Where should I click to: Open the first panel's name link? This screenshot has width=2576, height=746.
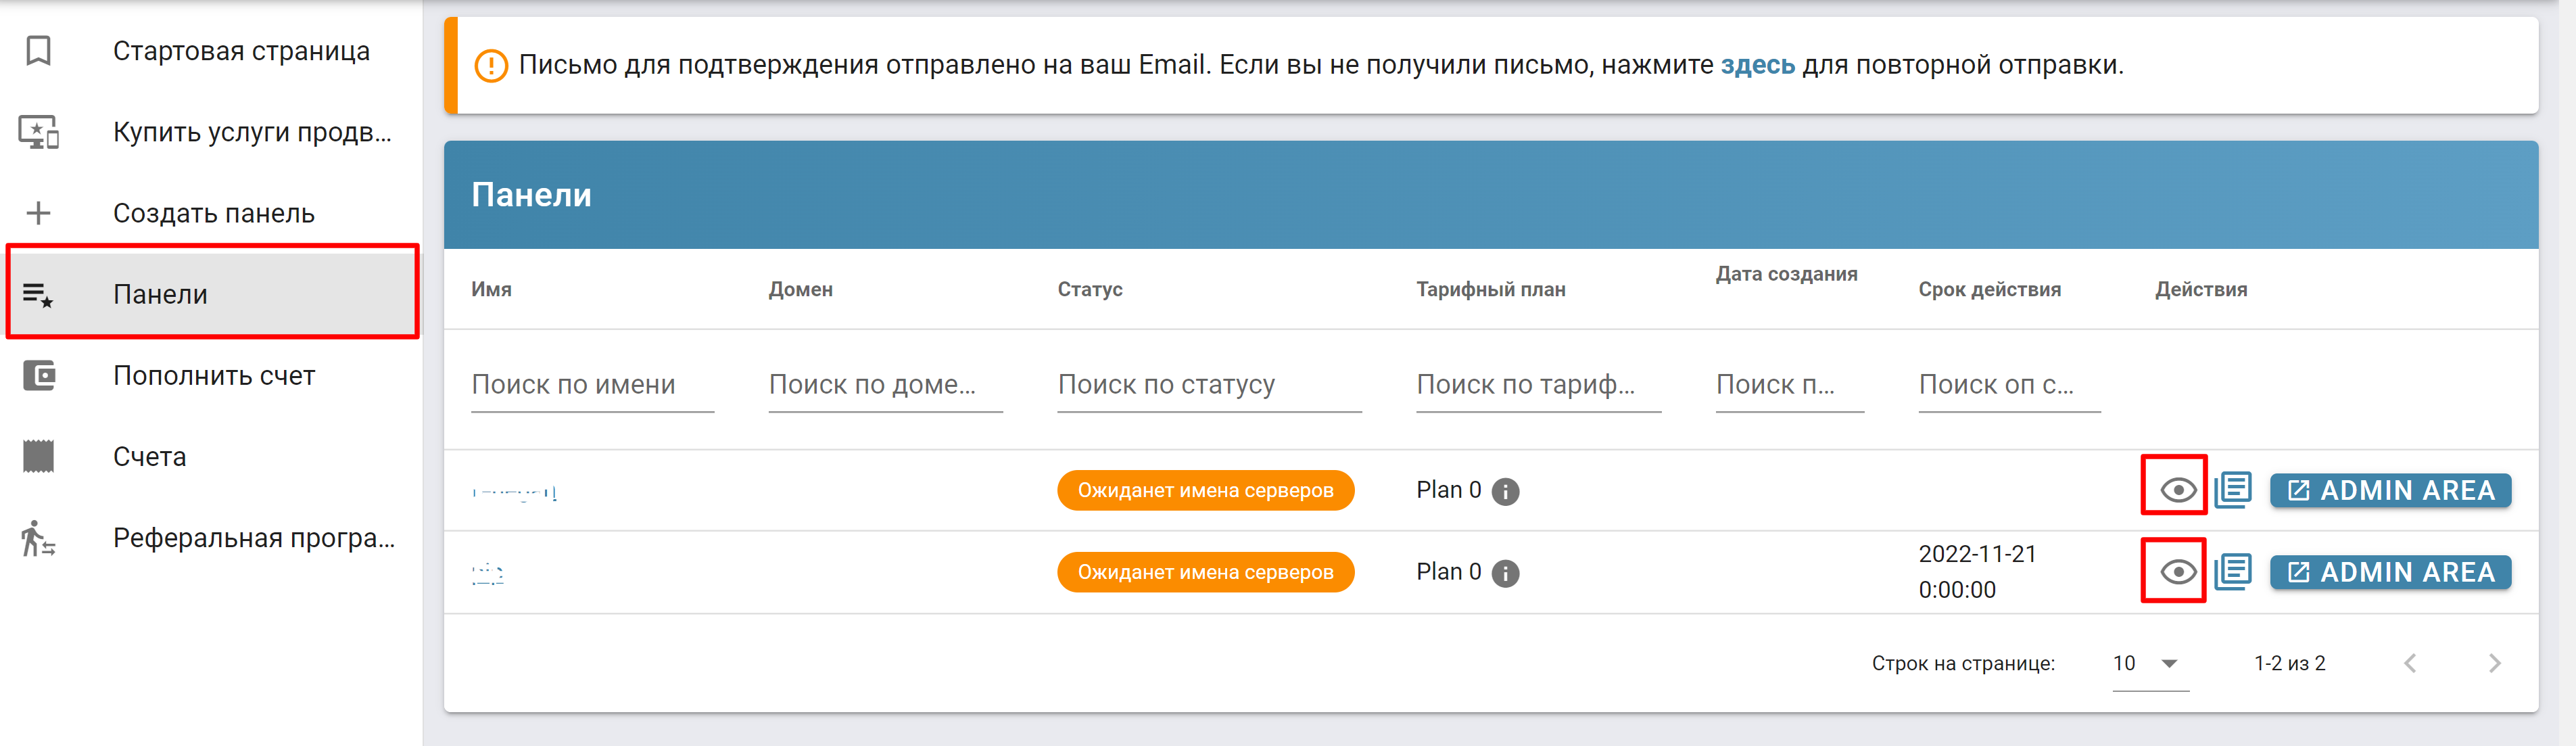(x=514, y=492)
